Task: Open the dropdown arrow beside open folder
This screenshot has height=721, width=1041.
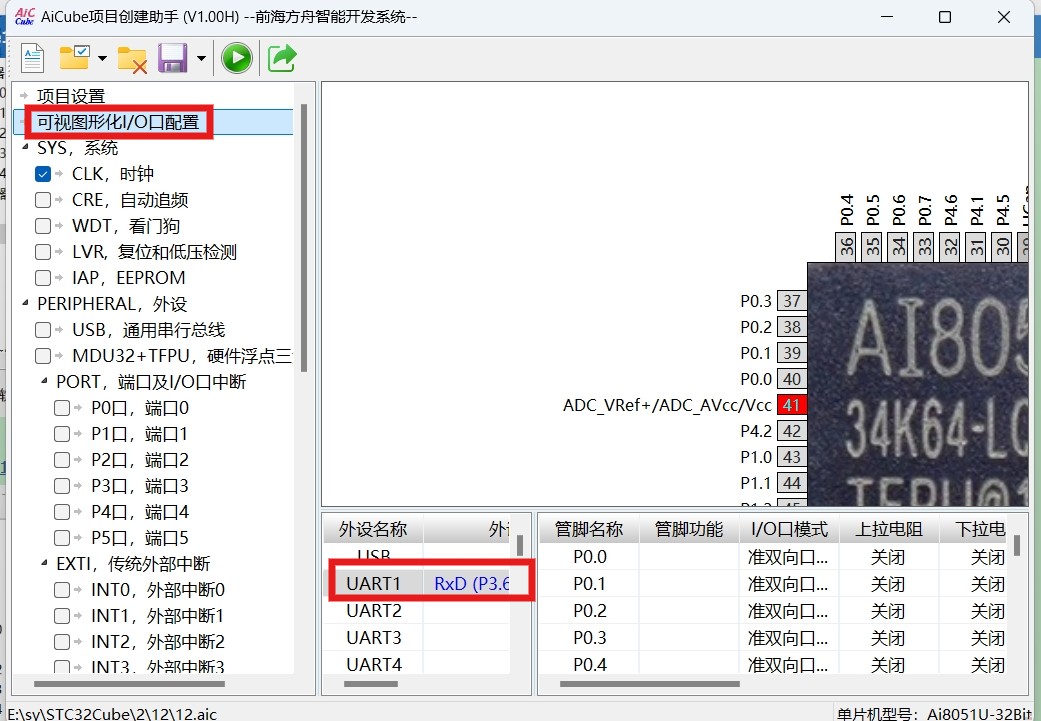Action: coord(102,58)
